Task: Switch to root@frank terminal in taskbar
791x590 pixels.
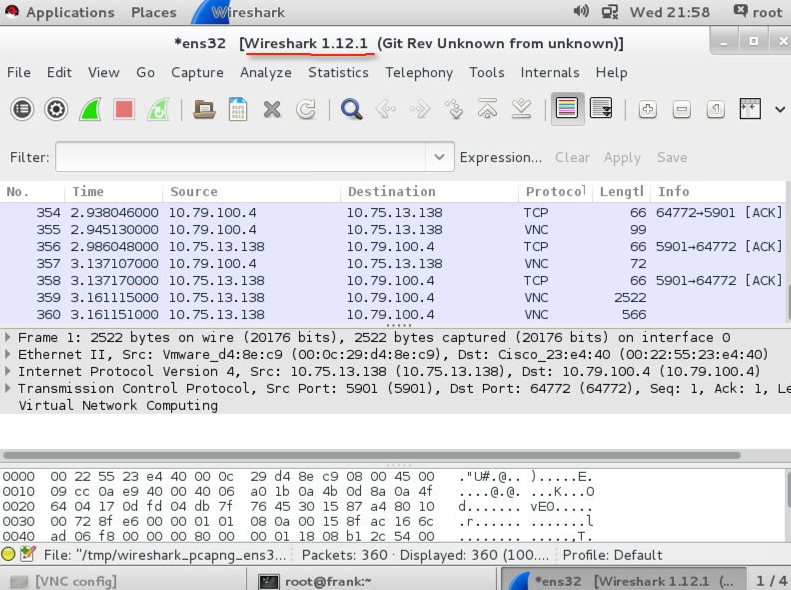Action: 372,581
